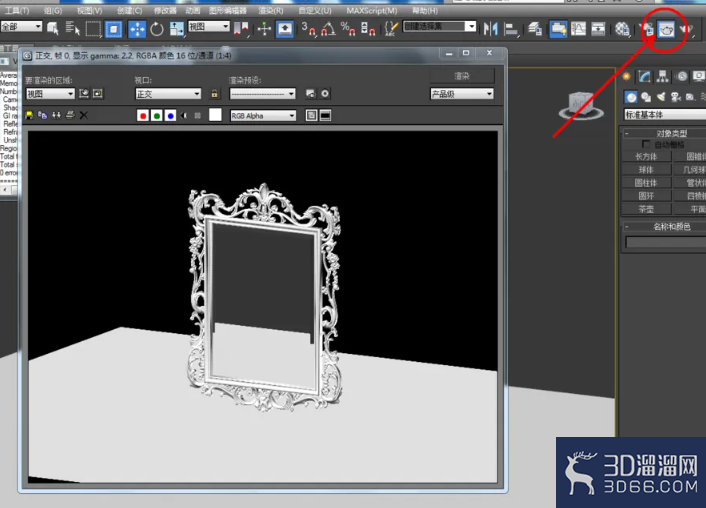Clear the render frame with X icon

[x=84, y=116]
